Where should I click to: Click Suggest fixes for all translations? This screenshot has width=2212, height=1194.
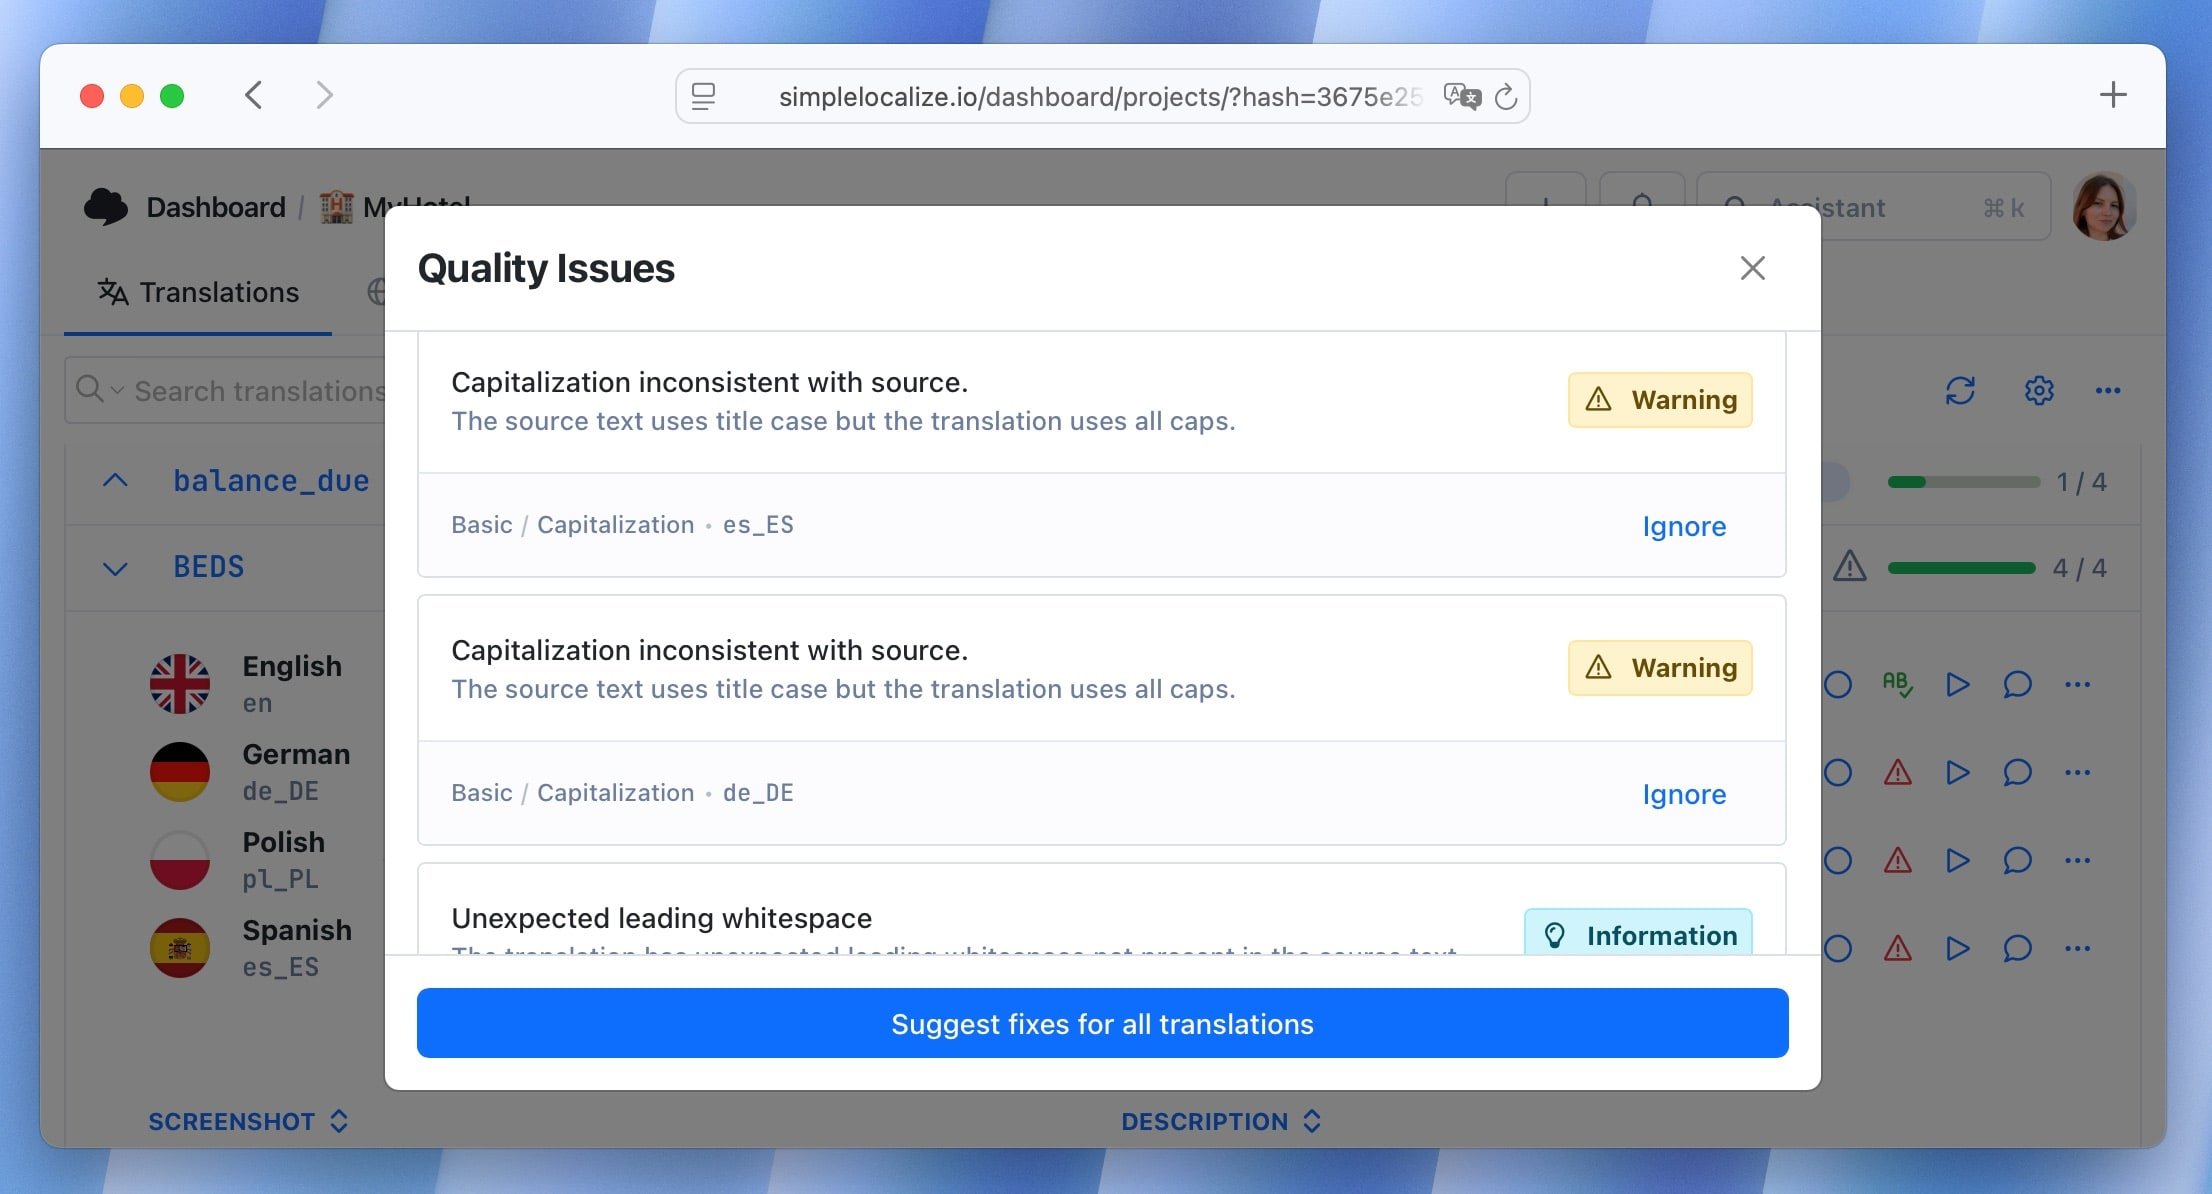click(x=1102, y=1023)
